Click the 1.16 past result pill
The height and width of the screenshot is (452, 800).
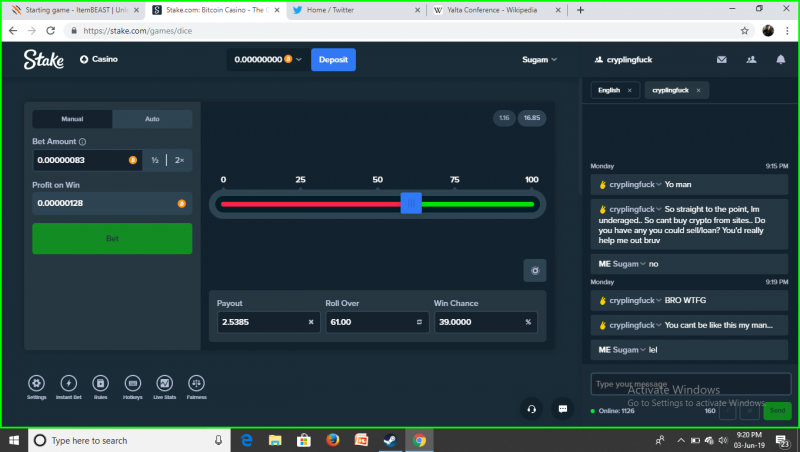click(x=504, y=118)
